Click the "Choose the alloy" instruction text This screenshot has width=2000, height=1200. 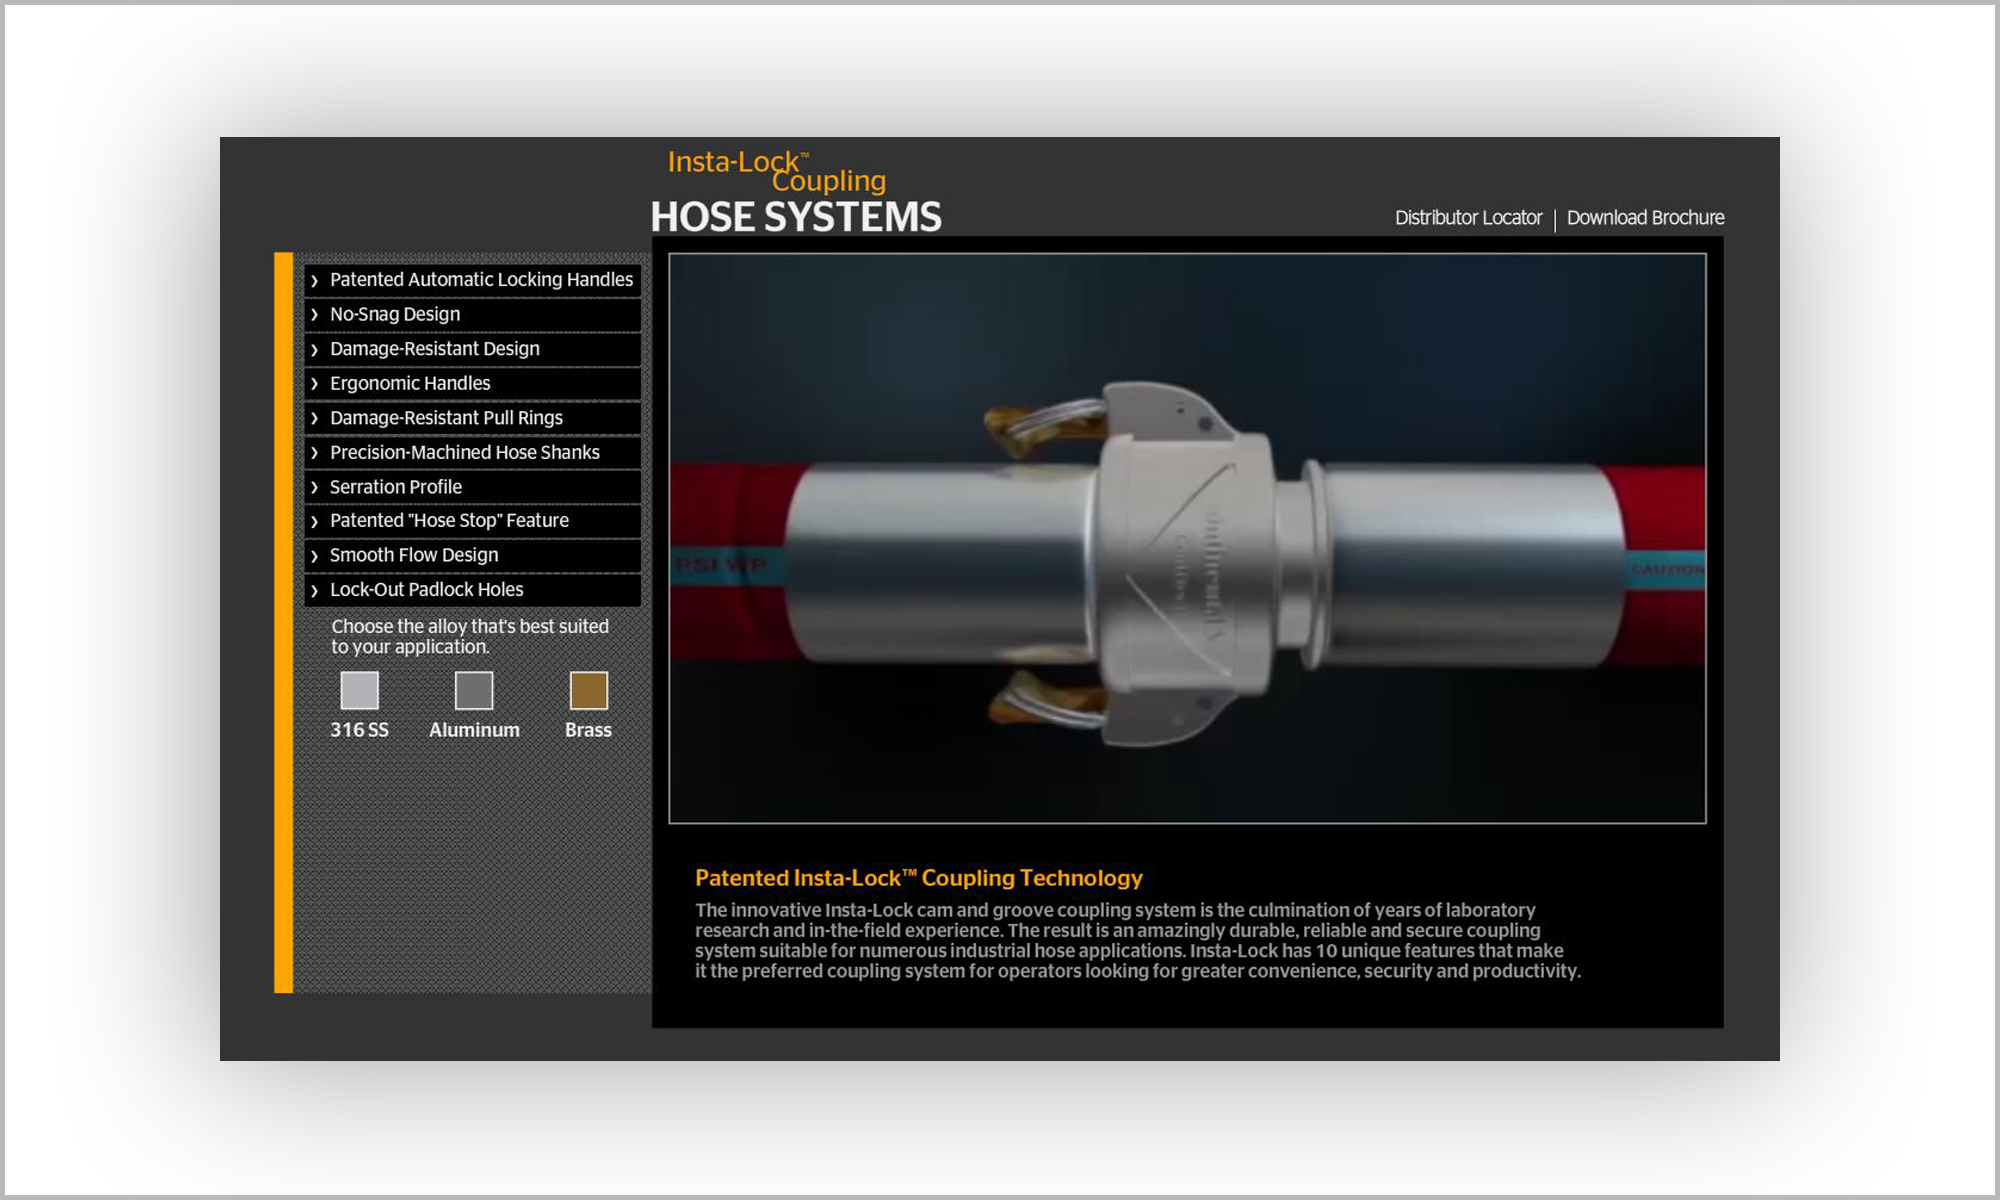[x=470, y=636]
